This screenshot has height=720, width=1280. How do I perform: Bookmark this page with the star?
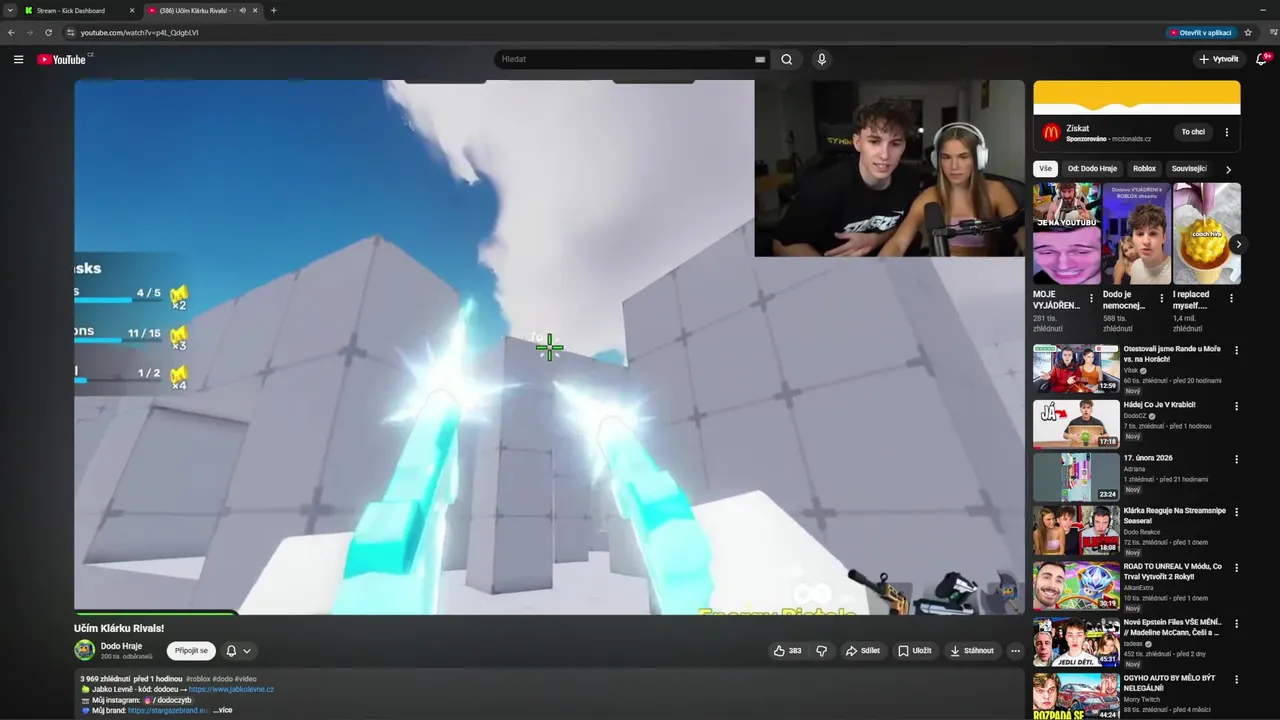pyautogui.click(x=1248, y=32)
